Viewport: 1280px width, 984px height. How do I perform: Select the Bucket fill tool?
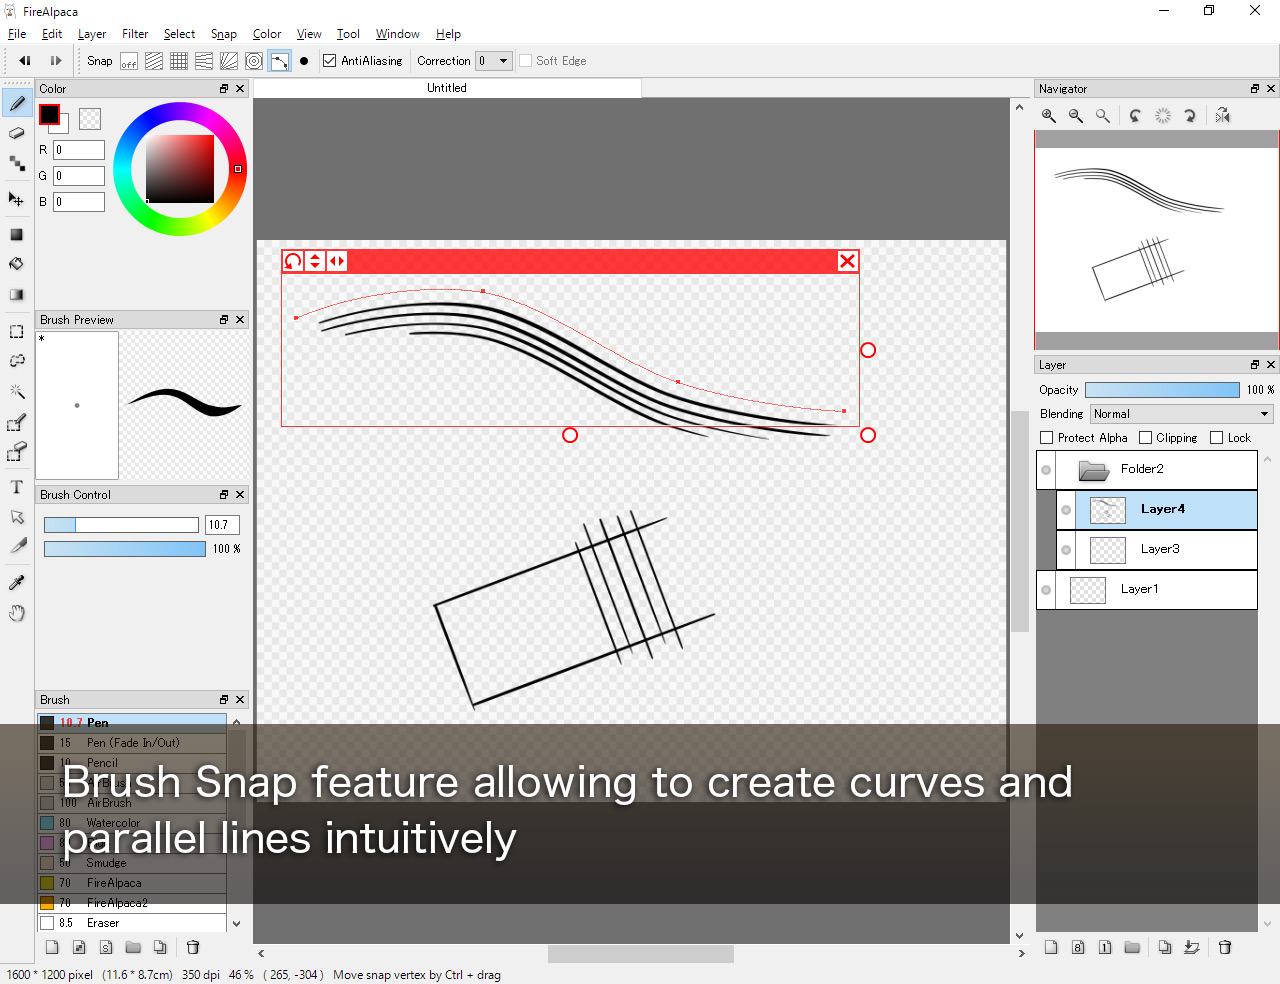[17, 264]
